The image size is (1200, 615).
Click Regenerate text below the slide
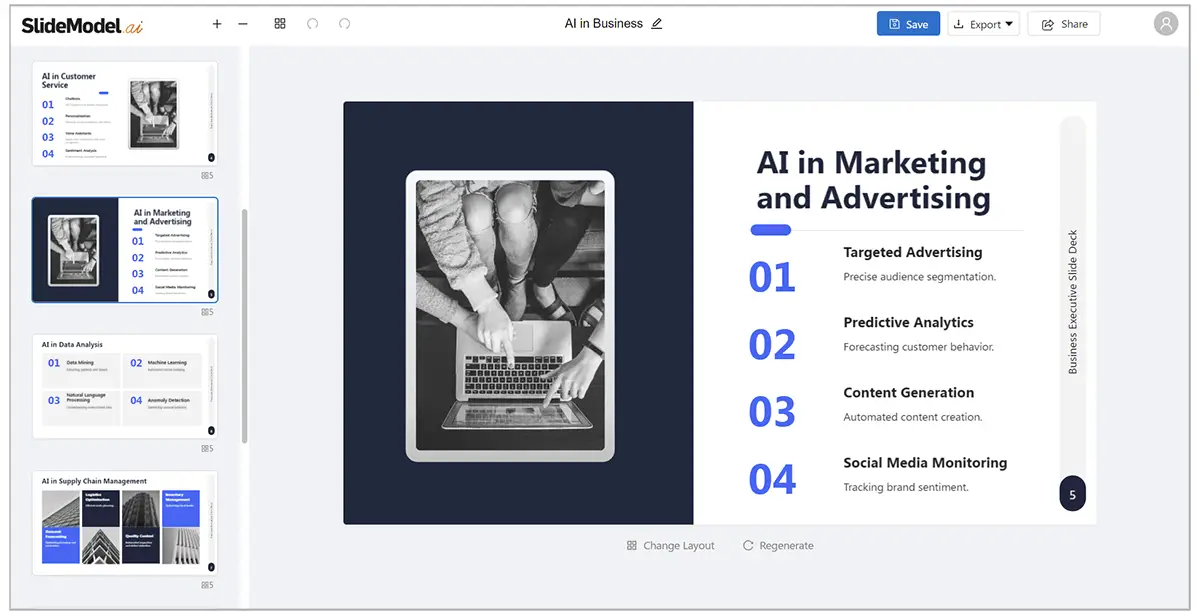pos(787,546)
